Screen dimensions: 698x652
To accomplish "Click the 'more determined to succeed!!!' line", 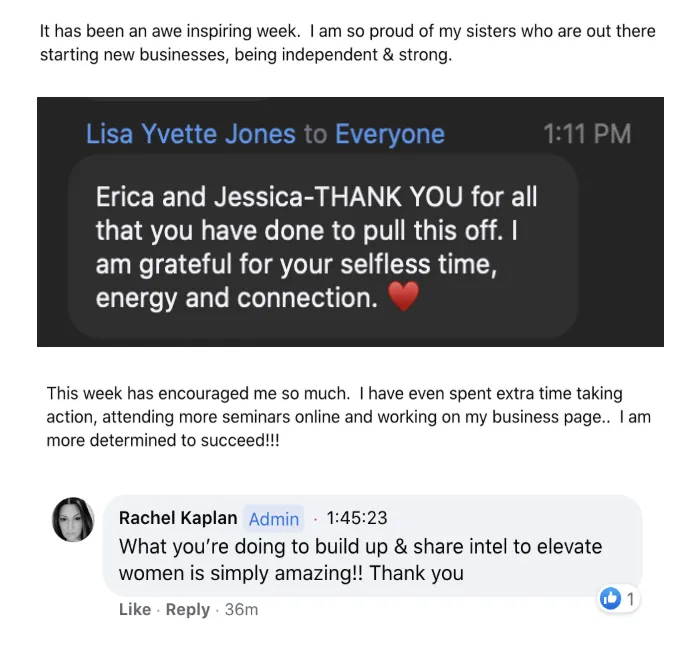I will pyautogui.click(x=163, y=440).
